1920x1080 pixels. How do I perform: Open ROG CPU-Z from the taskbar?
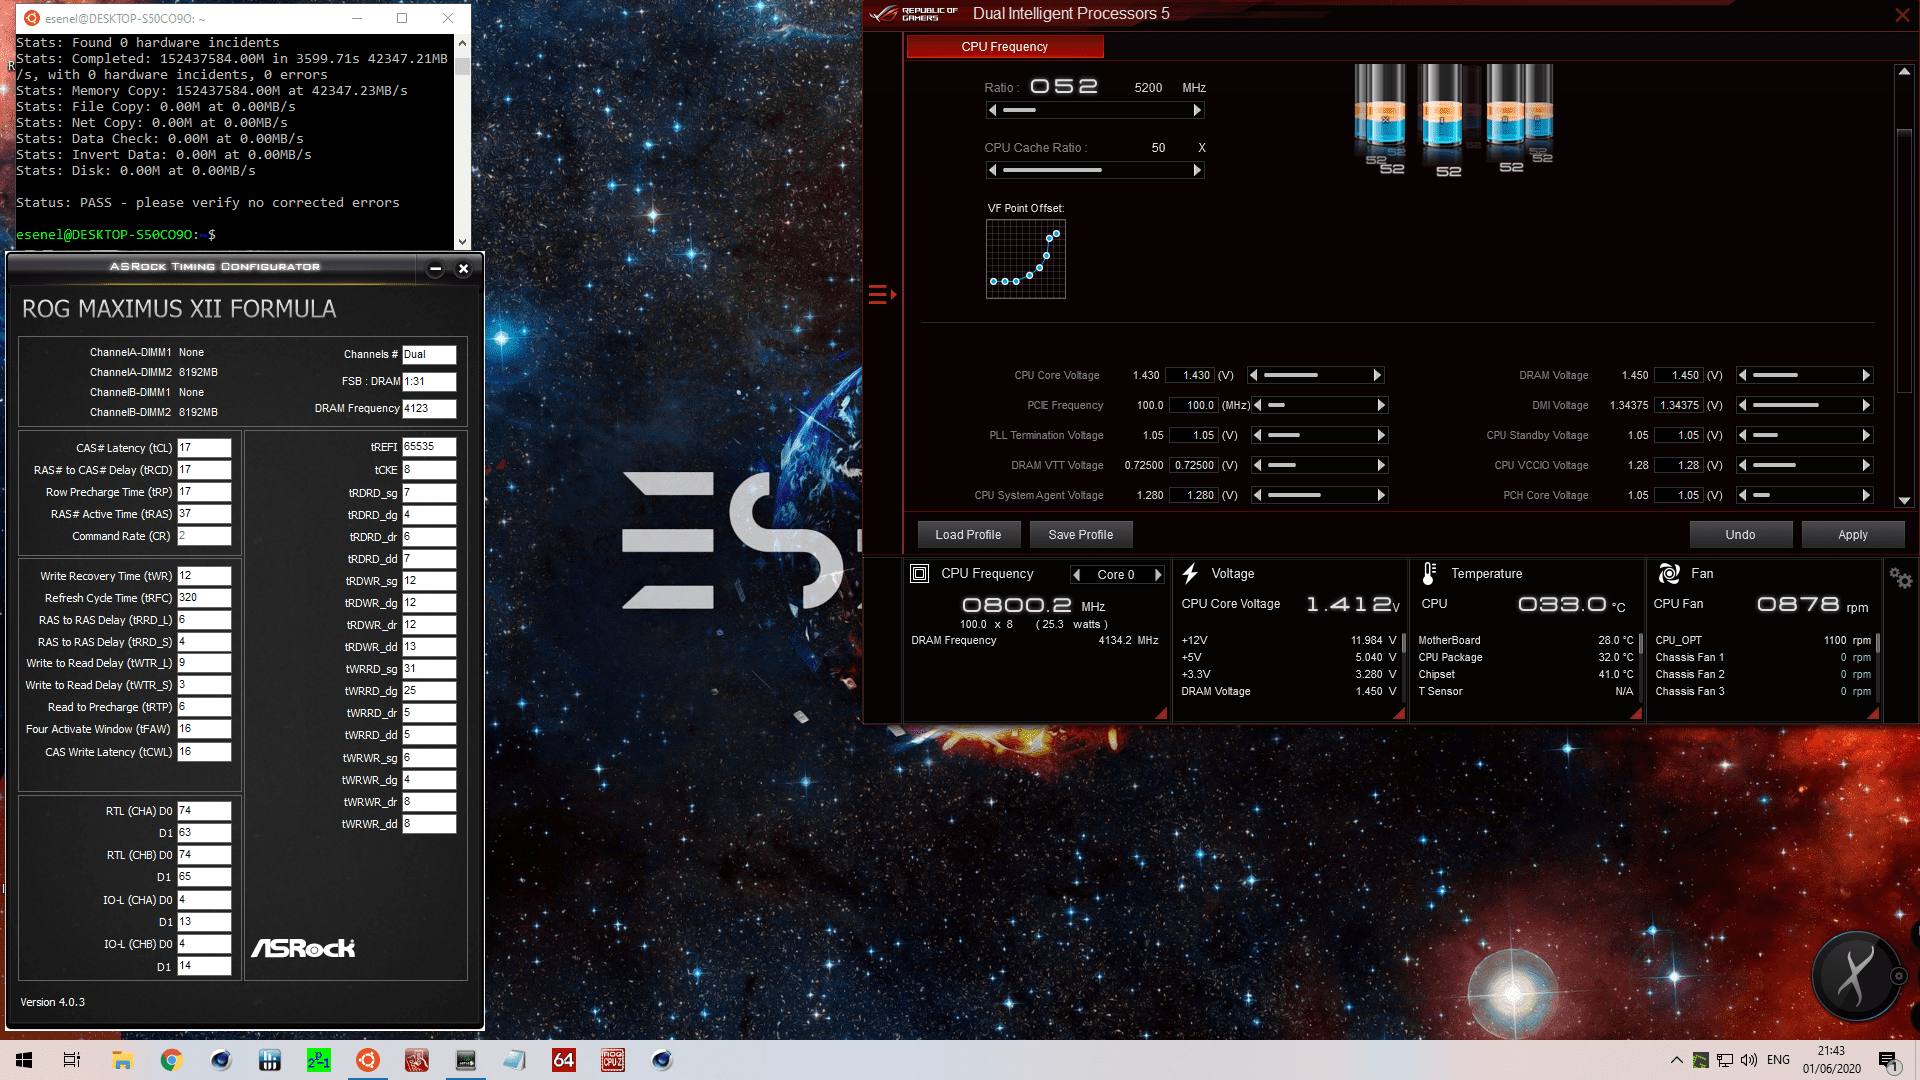point(612,1060)
